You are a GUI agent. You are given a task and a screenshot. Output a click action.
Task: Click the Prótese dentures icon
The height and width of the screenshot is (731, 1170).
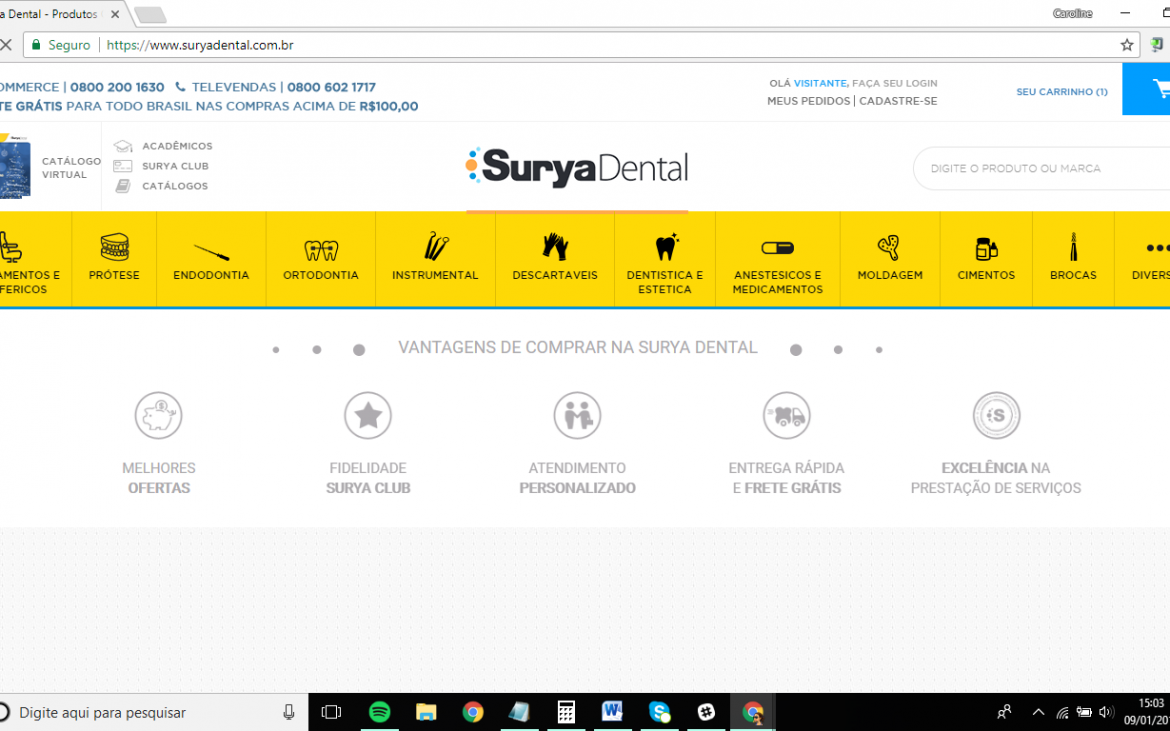point(114,247)
